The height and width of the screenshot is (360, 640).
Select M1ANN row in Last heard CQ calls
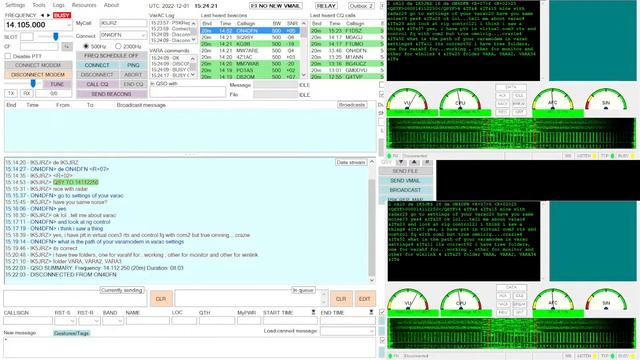tap(346, 57)
